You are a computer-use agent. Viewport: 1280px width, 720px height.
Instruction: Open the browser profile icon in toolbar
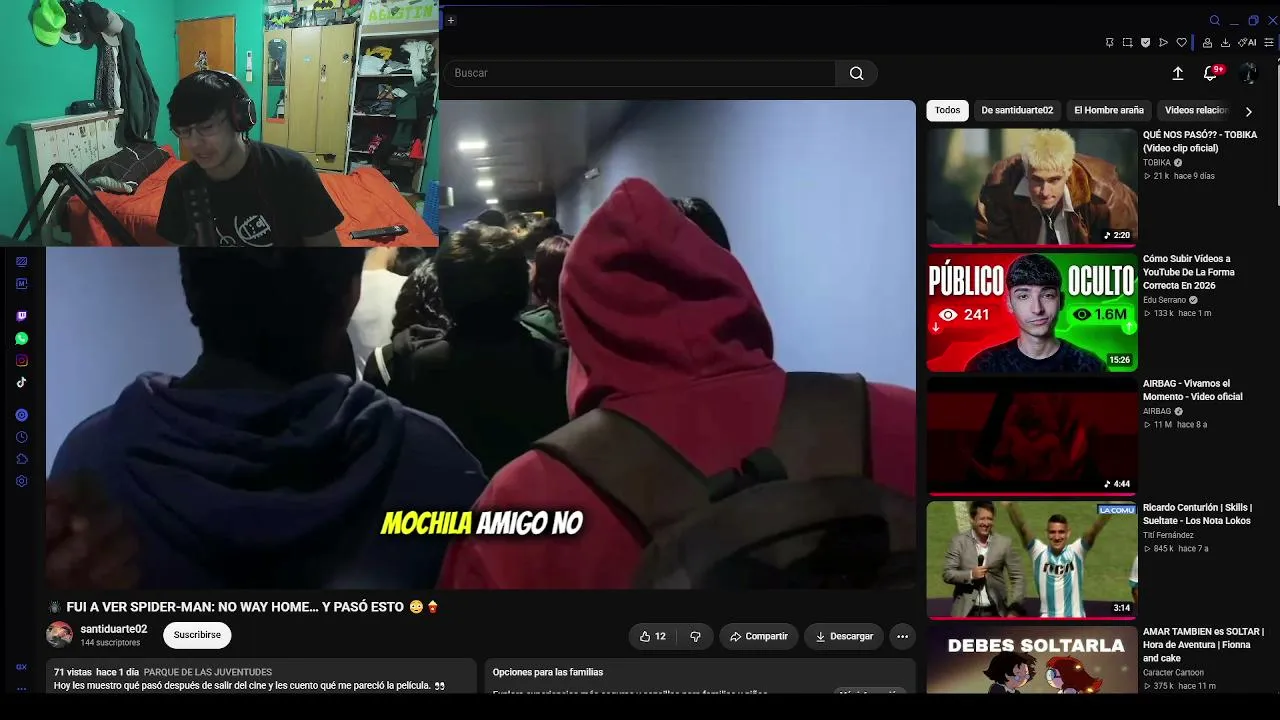click(1207, 42)
